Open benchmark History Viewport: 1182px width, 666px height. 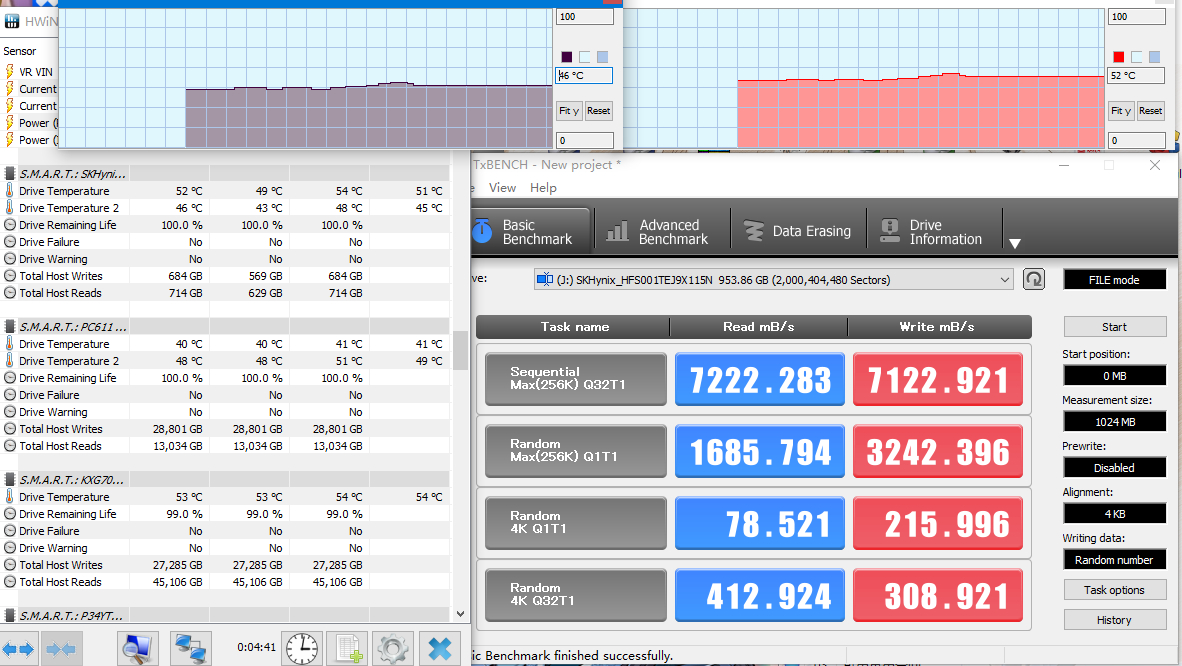coord(1114,620)
